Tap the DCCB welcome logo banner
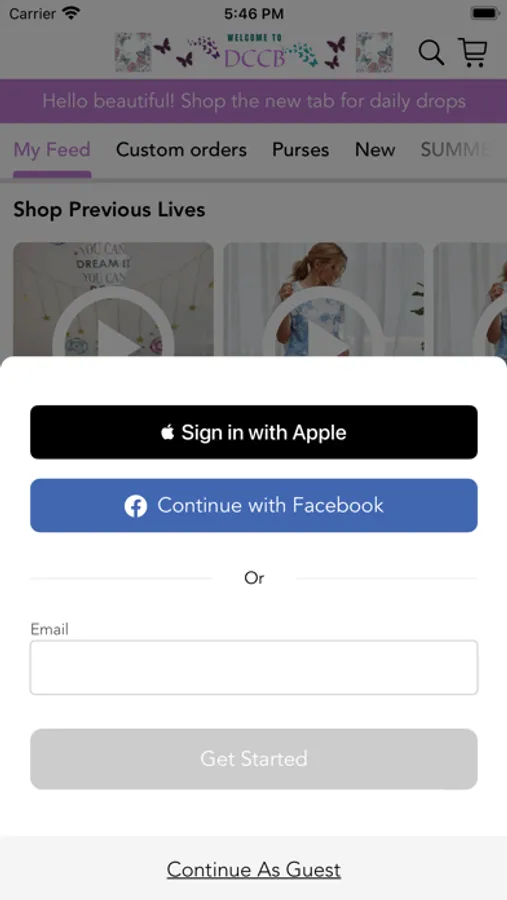The width and height of the screenshot is (507, 900). (x=254, y=52)
